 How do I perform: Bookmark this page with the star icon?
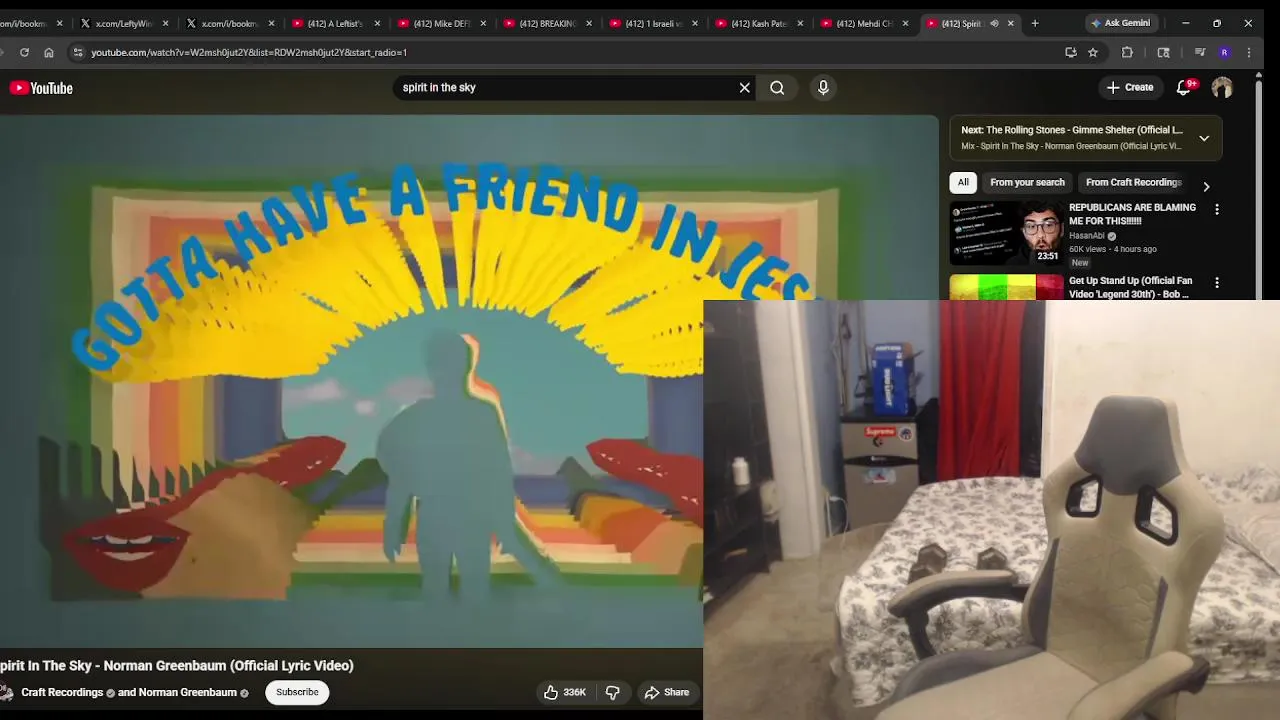click(x=1093, y=52)
